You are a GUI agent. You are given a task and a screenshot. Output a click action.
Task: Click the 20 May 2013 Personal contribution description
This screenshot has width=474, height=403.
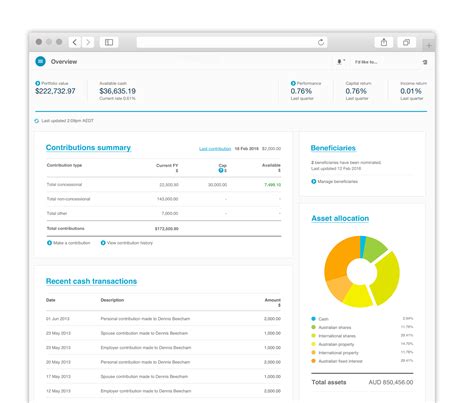[145, 362]
